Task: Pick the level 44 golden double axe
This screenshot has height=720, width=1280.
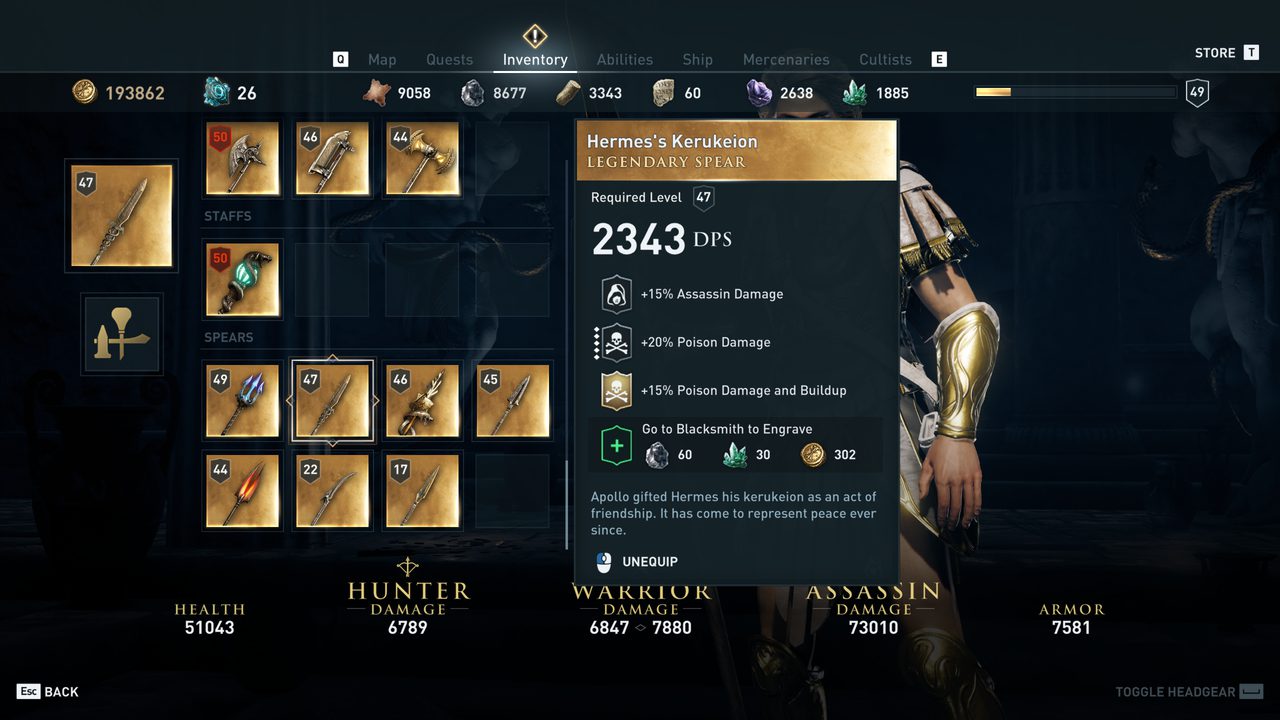Action: [423, 158]
